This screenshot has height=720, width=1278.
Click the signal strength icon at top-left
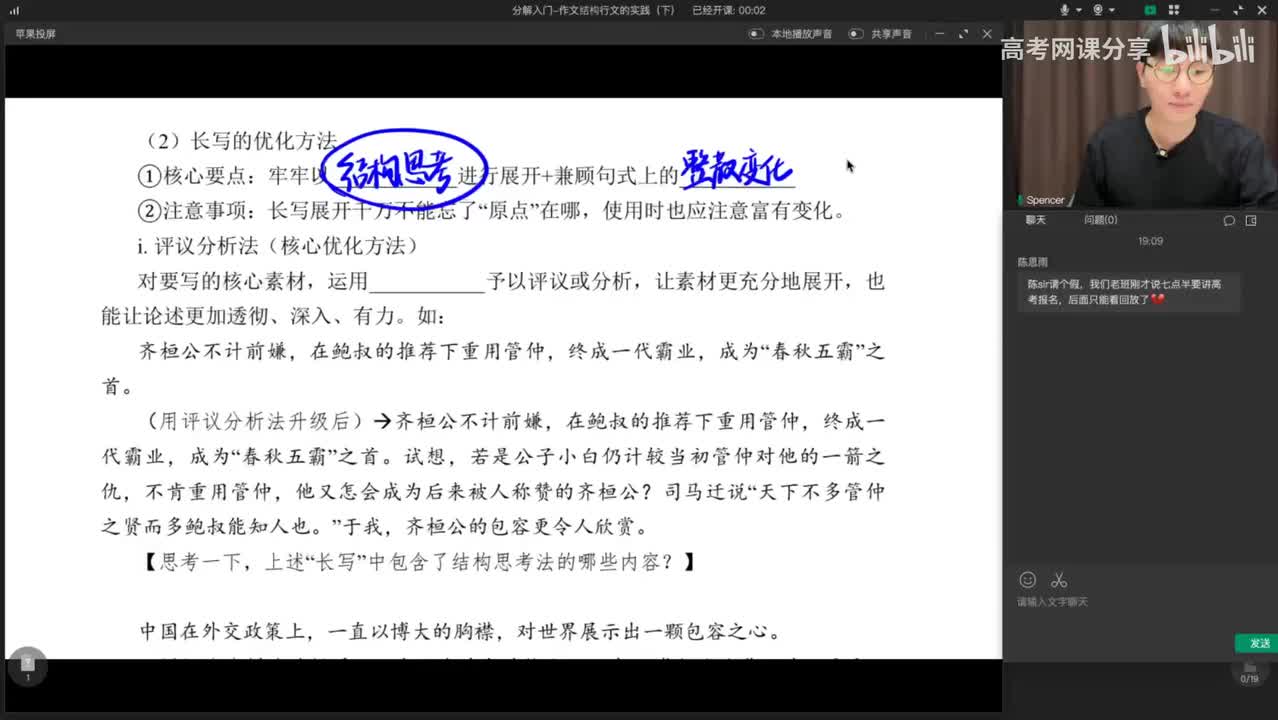click(x=14, y=10)
